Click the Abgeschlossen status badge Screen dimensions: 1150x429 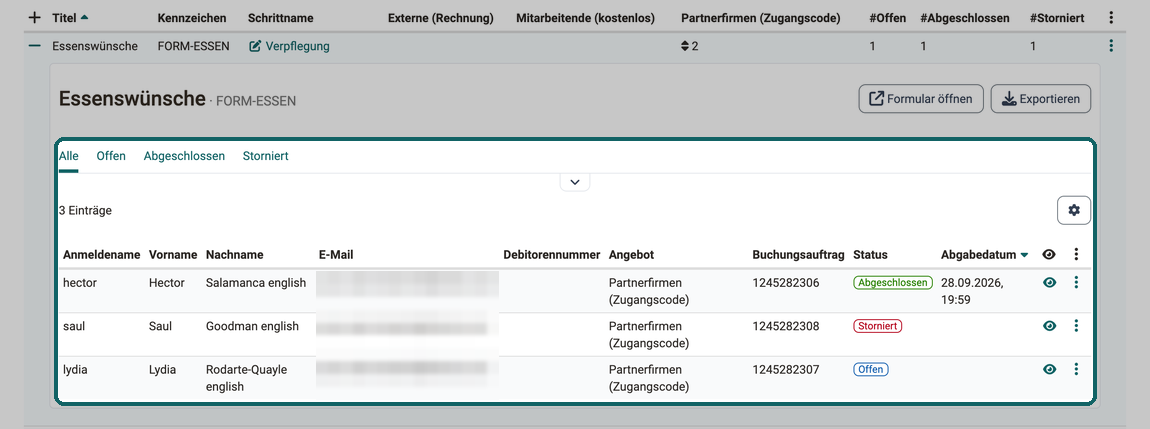tap(893, 282)
